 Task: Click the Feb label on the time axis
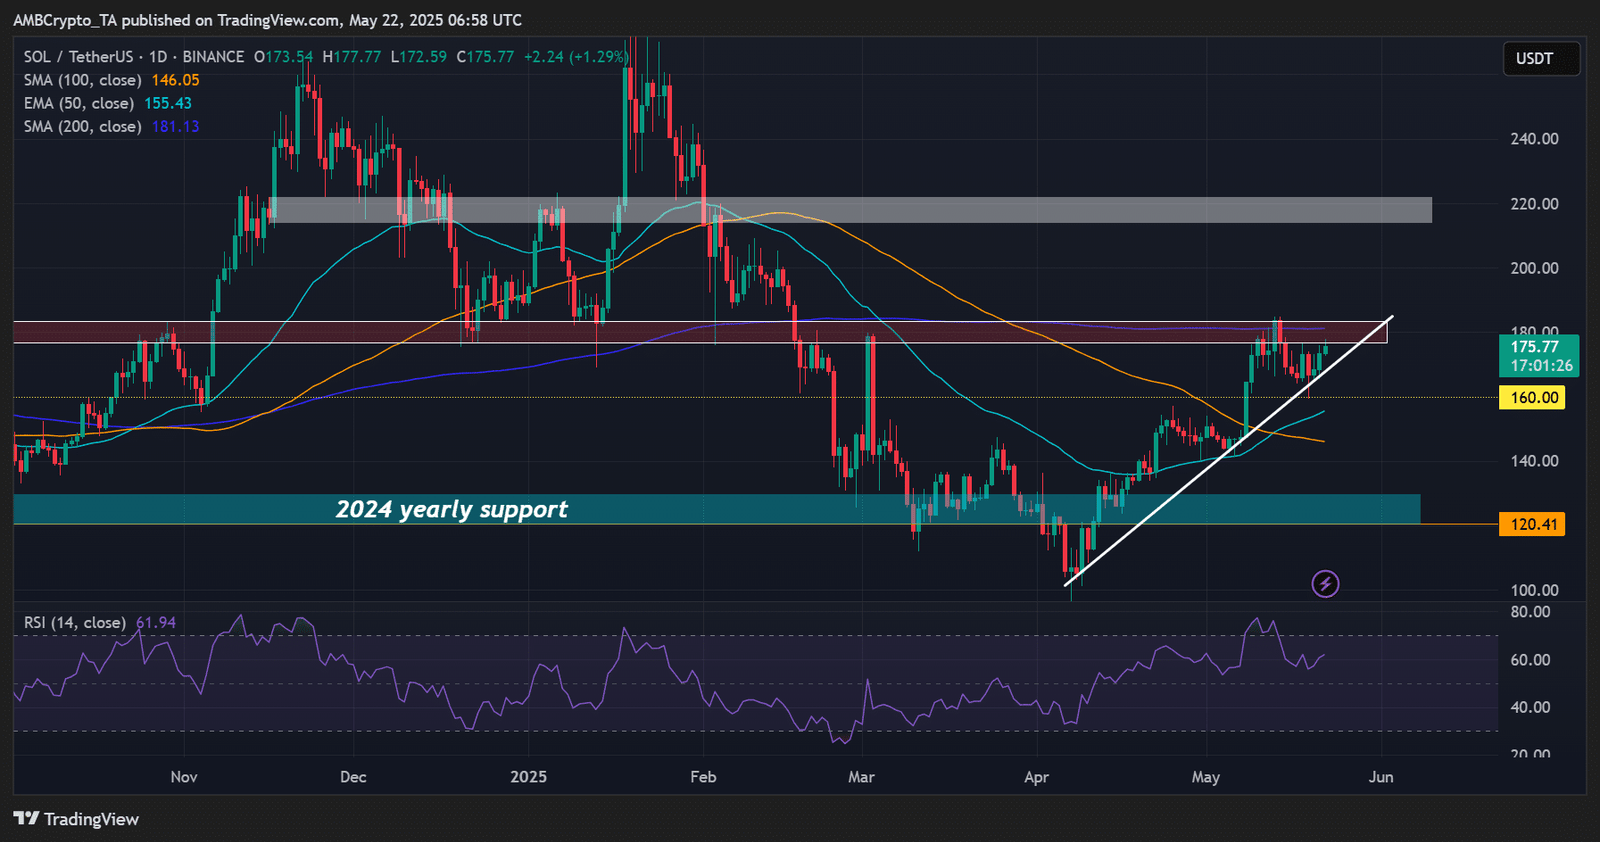pyautogui.click(x=703, y=777)
